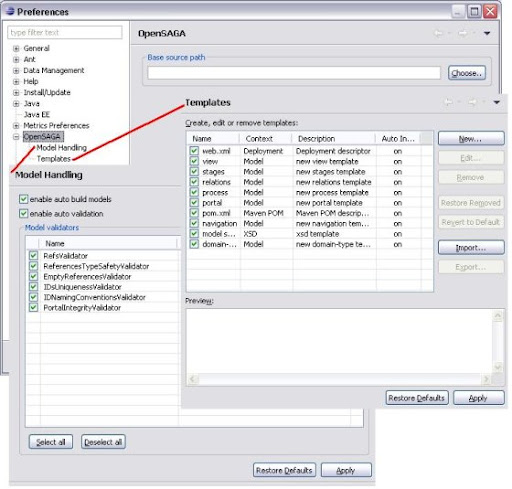Uncheck the web.xml template
The height and width of the screenshot is (489, 512).
pos(194,151)
